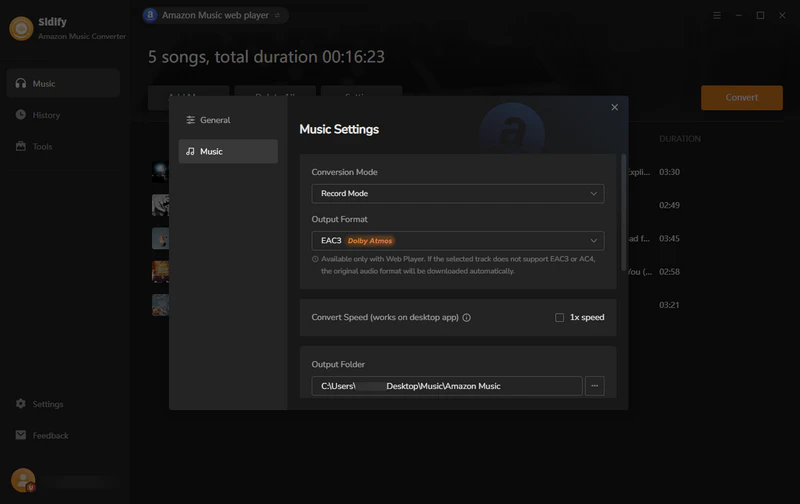Expand the Record Mode dropdown arrow
800x504 pixels.
(x=593, y=193)
